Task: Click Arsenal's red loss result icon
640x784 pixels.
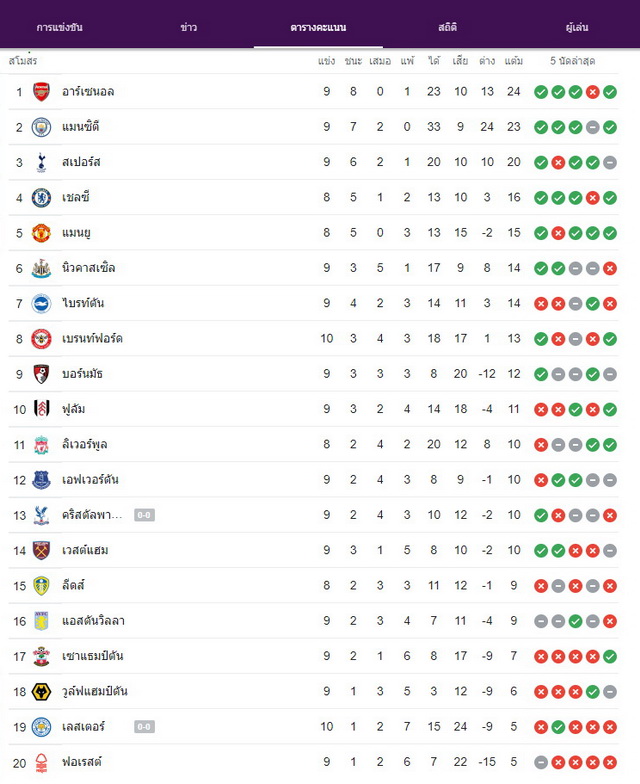Action: coord(592,92)
